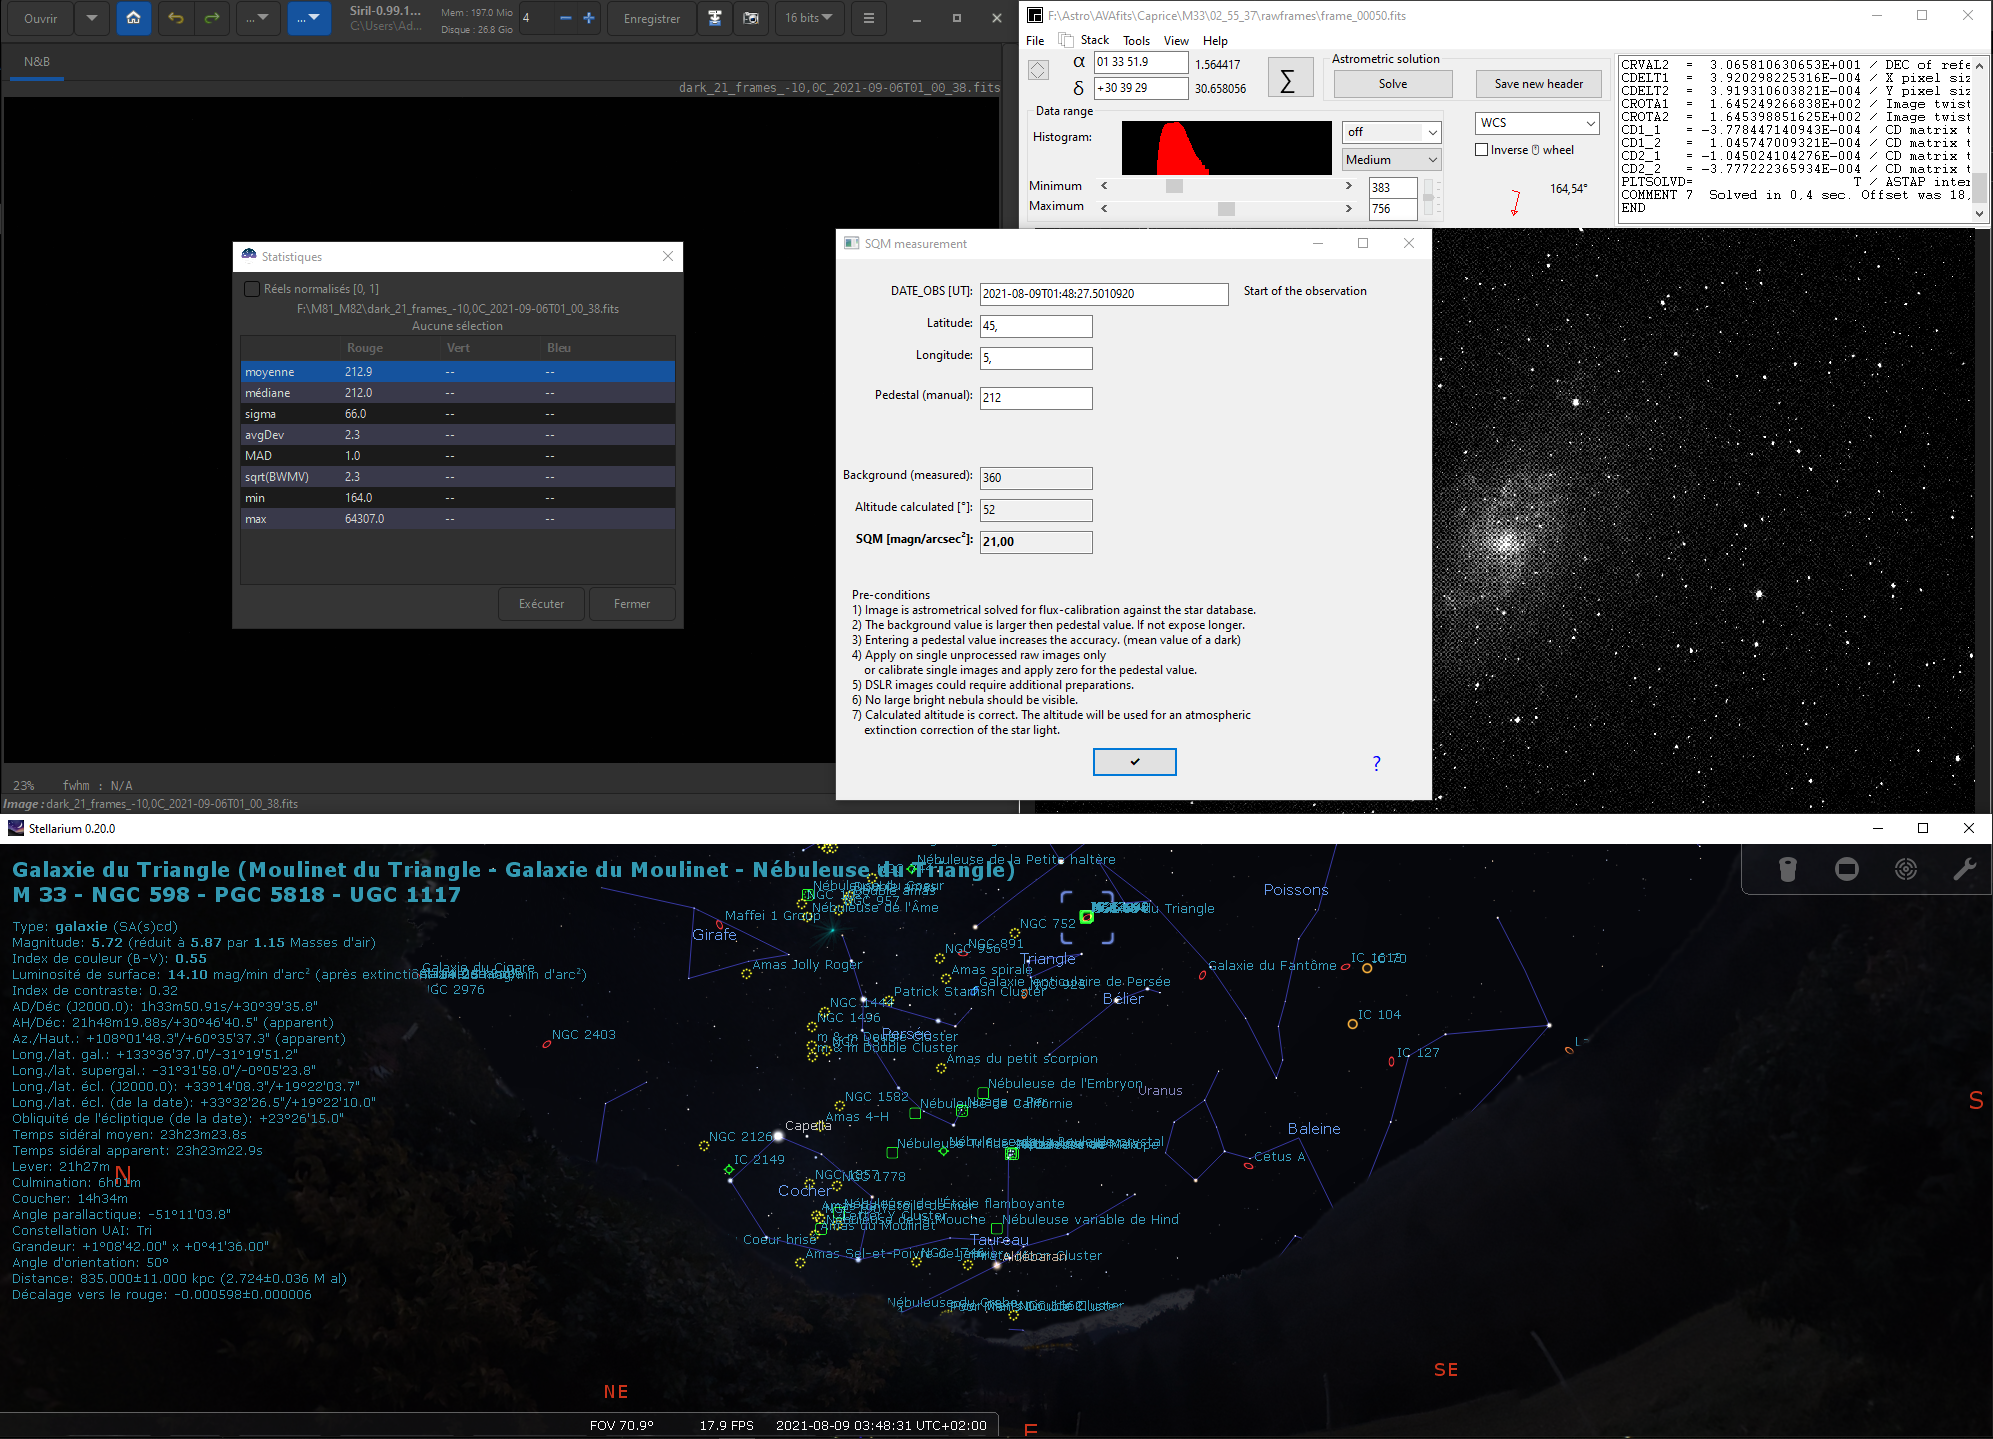Open the ASTAP File menu
This screenshot has width=1993, height=1439.
pos(1035,41)
